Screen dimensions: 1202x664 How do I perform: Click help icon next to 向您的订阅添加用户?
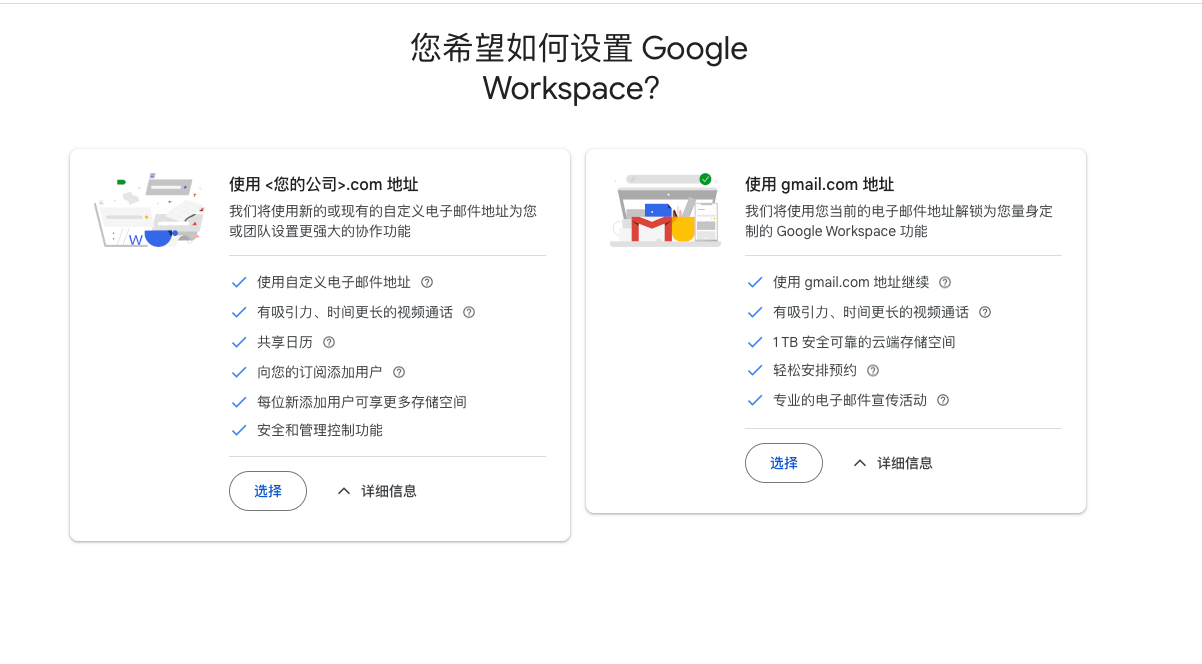coord(399,372)
